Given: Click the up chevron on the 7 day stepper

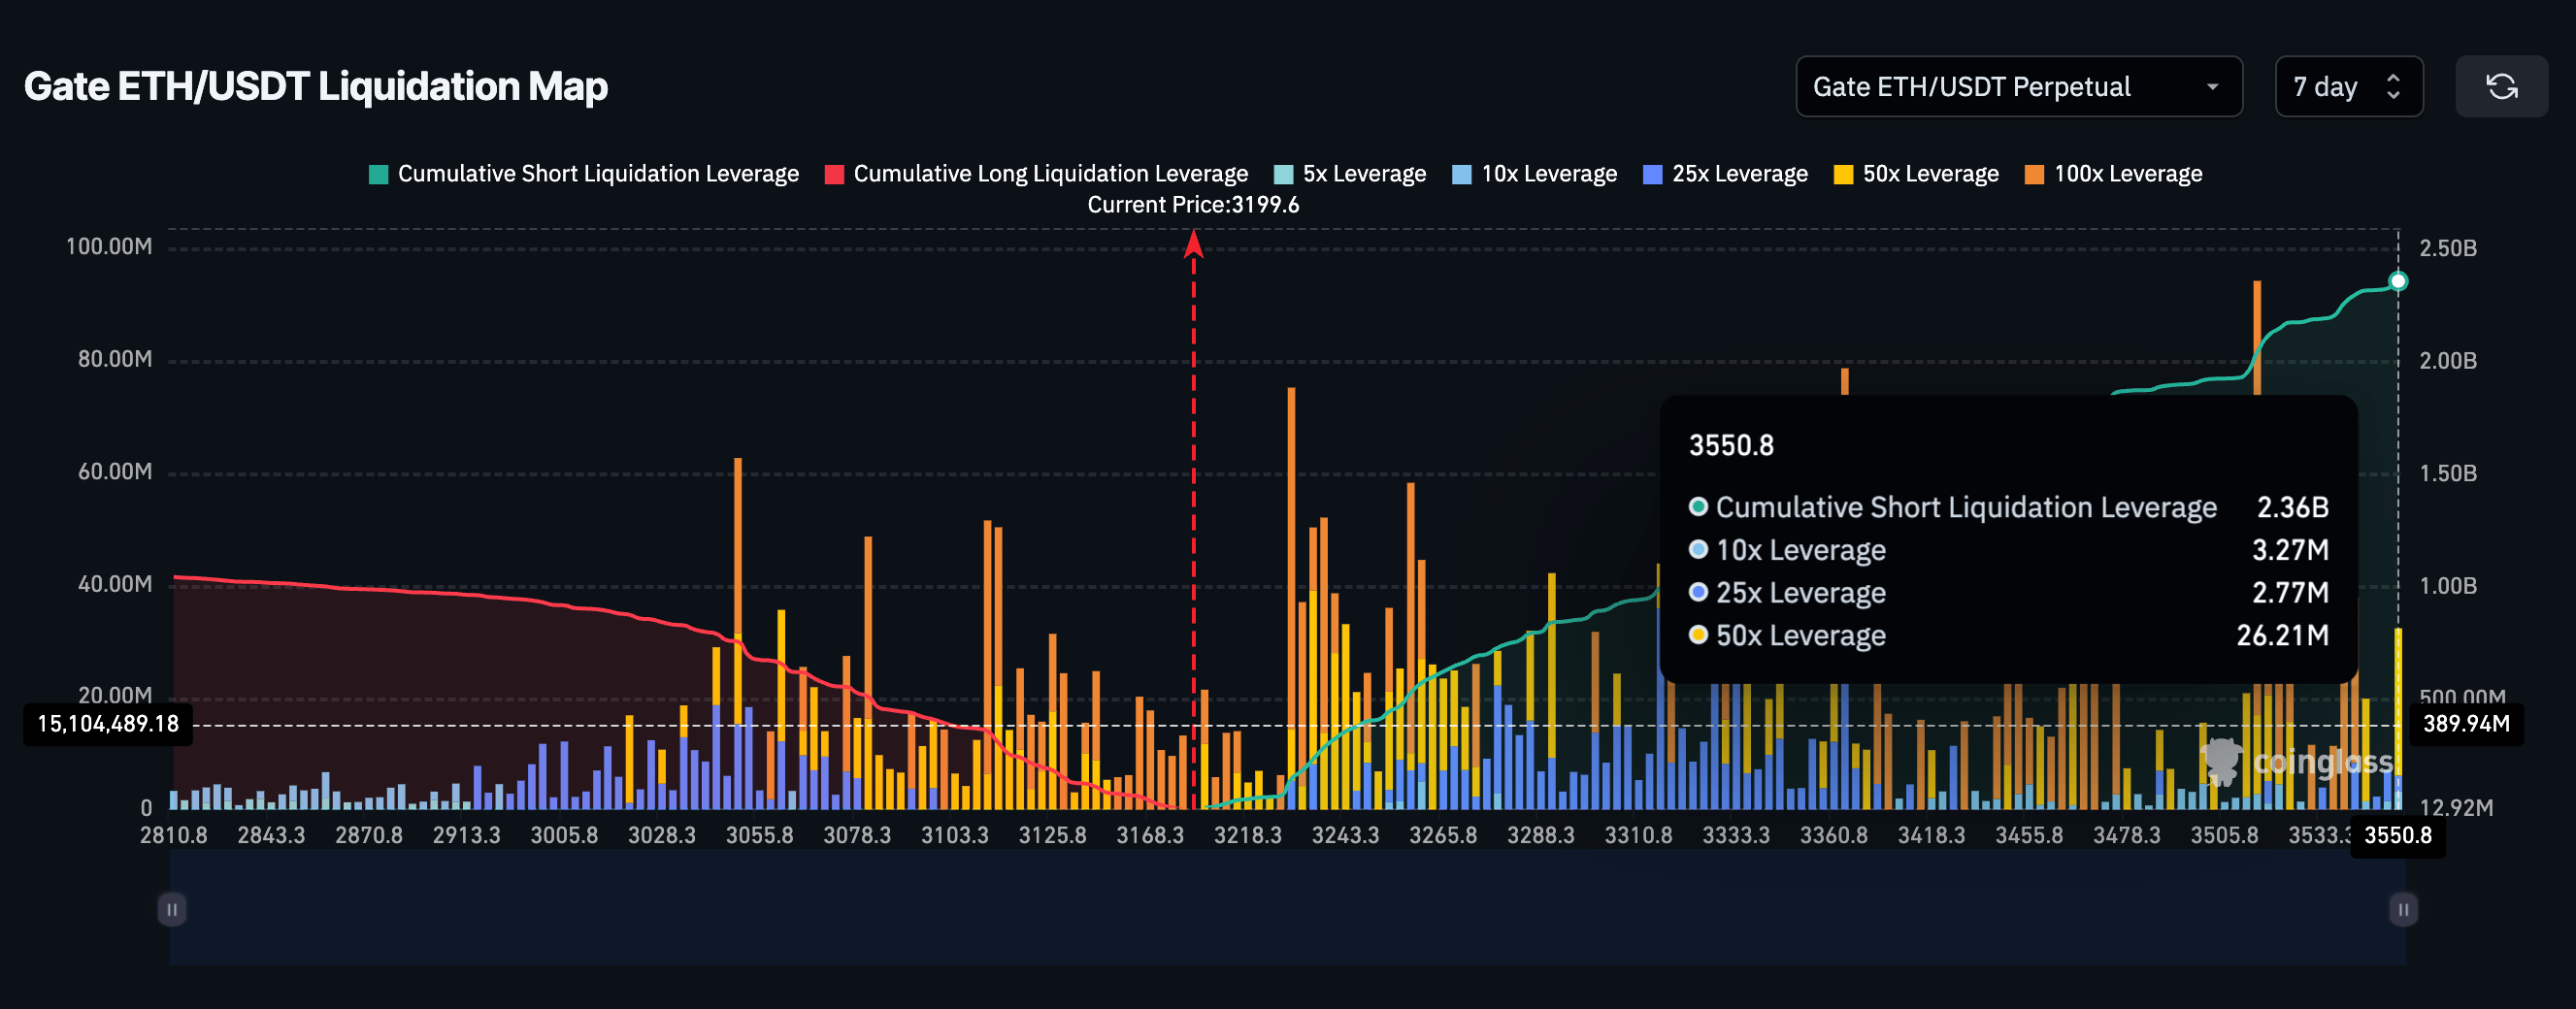Looking at the screenshot, I should point(2392,78).
